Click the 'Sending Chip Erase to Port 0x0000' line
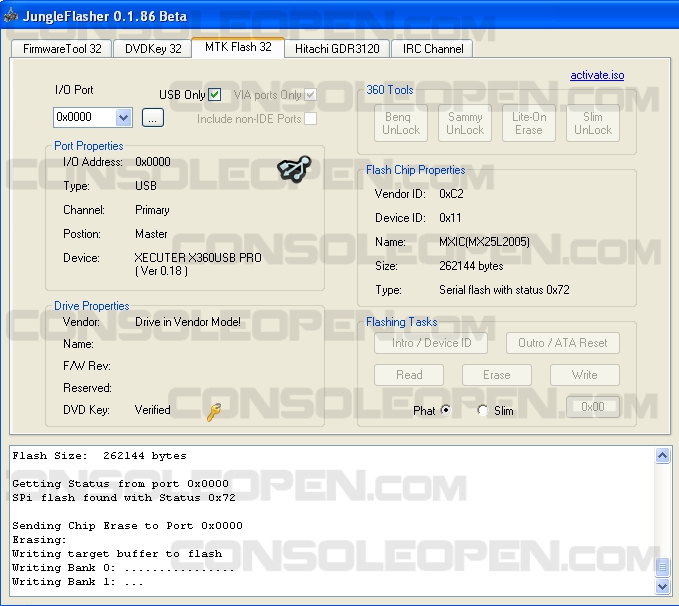This screenshot has width=679, height=606. pyautogui.click(x=127, y=526)
